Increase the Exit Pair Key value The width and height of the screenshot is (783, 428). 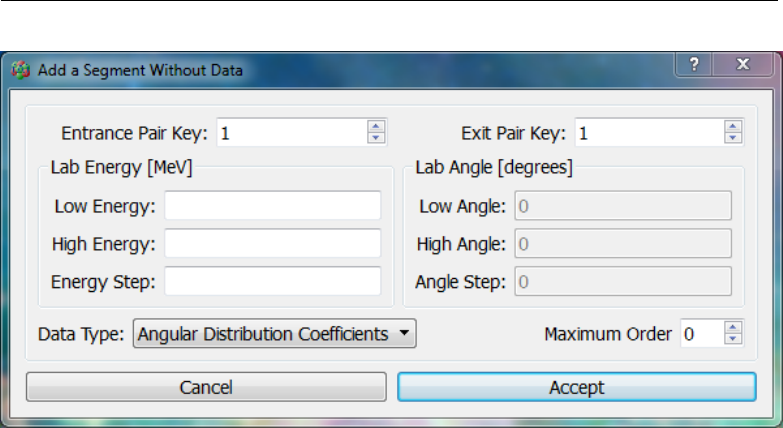click(x=733, y=126)
